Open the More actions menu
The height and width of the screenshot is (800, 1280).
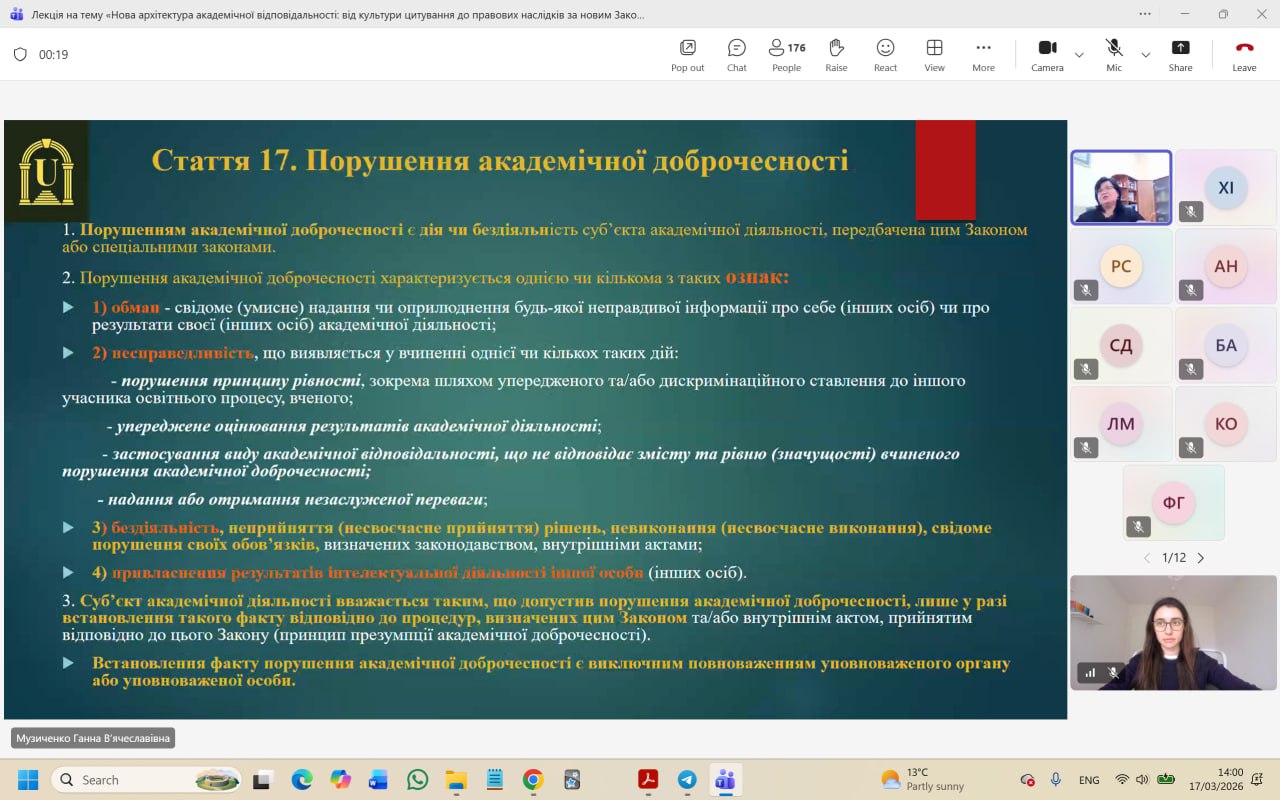coord(983,54)
